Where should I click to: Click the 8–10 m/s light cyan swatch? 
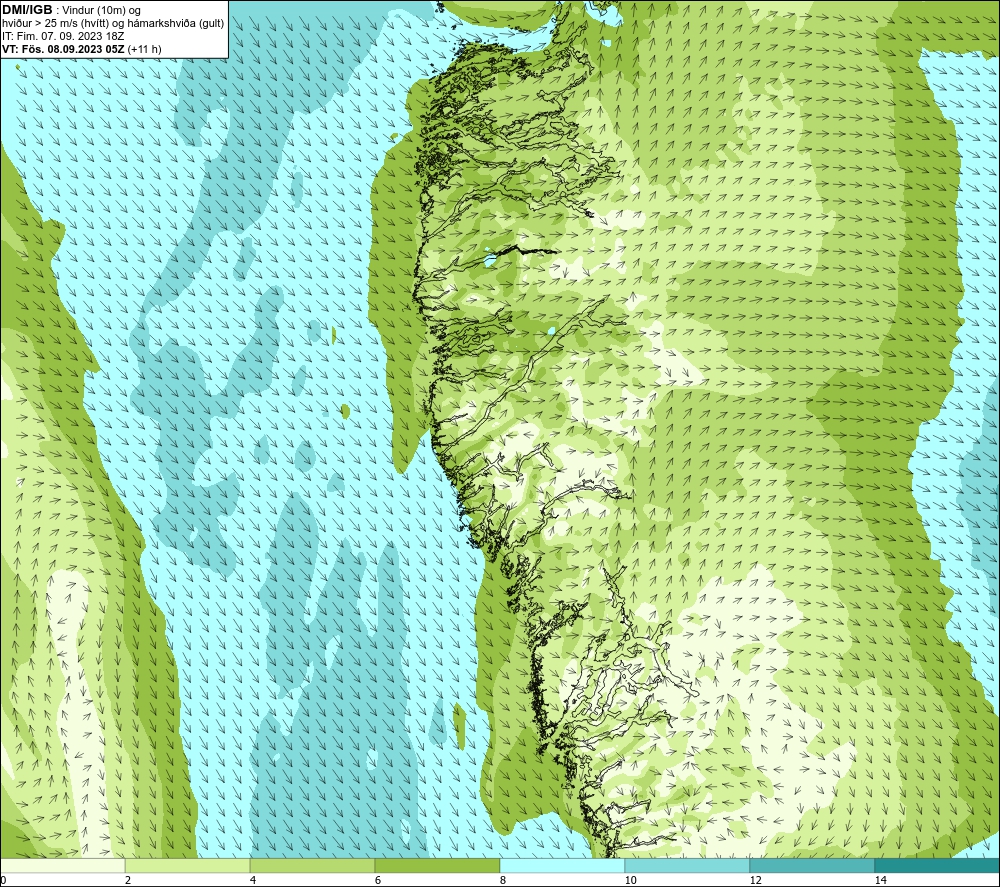pyautogui.click(x=562, y=865)
